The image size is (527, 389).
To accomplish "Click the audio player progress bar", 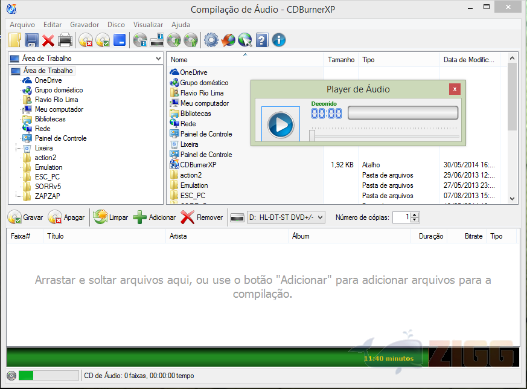I will tap(403, 113).
